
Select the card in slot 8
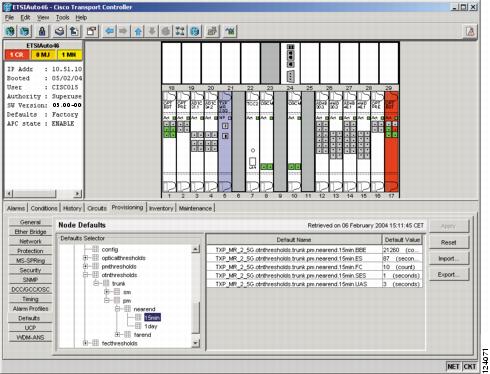pos(266,142)
